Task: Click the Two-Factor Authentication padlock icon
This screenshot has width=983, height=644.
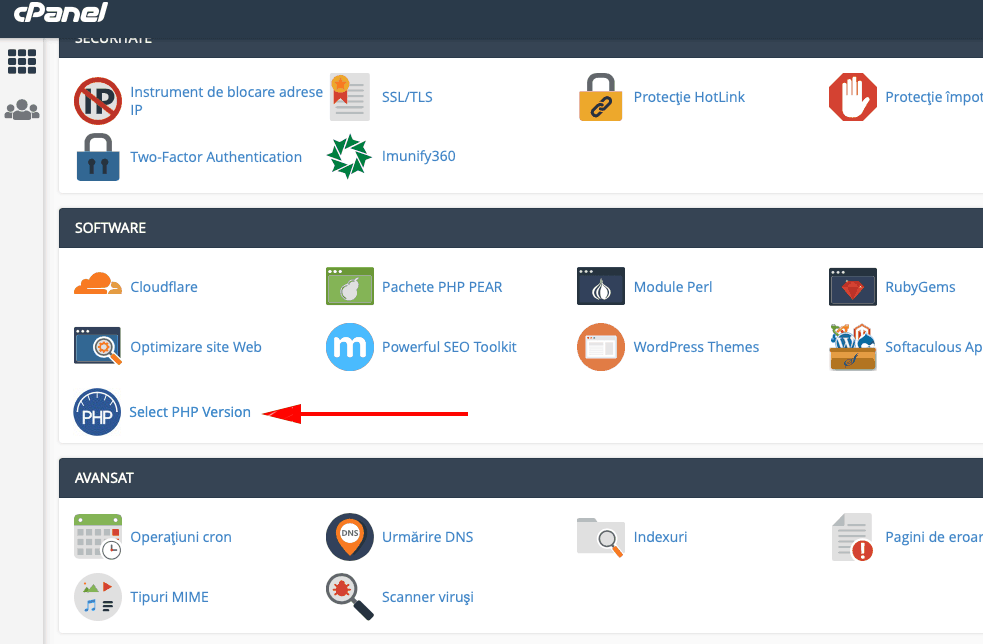Action: [97, 157]
